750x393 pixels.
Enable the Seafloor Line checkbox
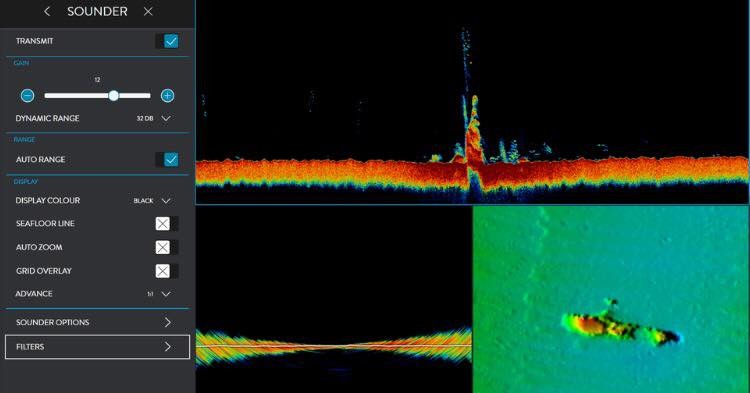click(163, 223)
